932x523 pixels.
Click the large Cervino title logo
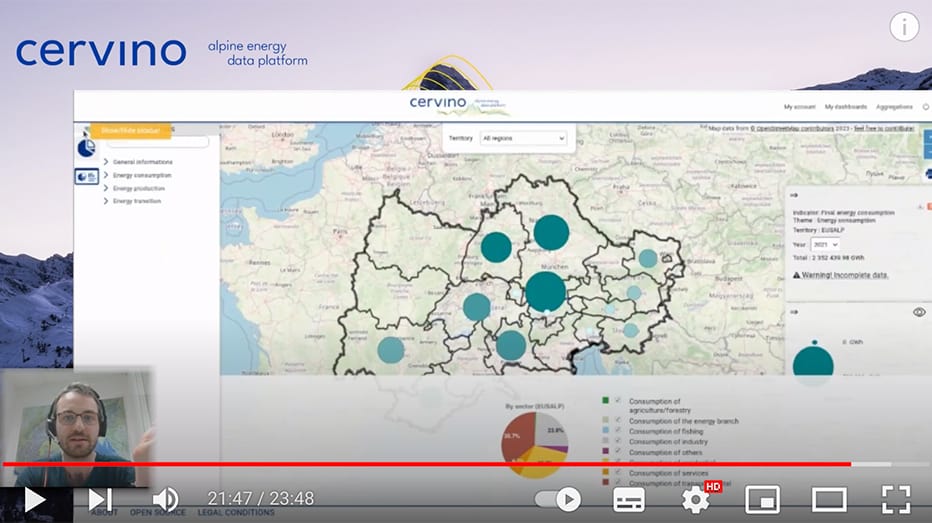(101, 52)
